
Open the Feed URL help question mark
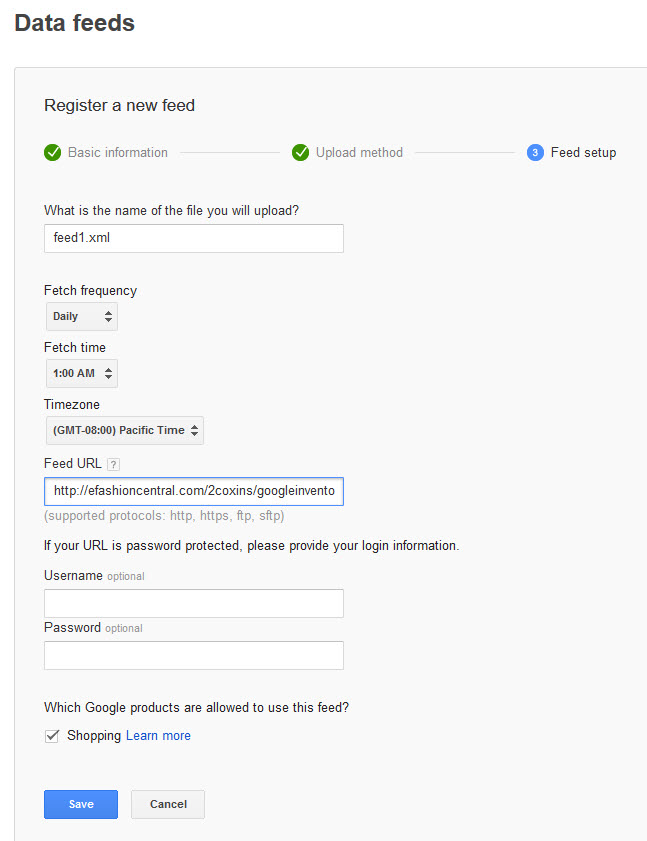tap(113, 464)
